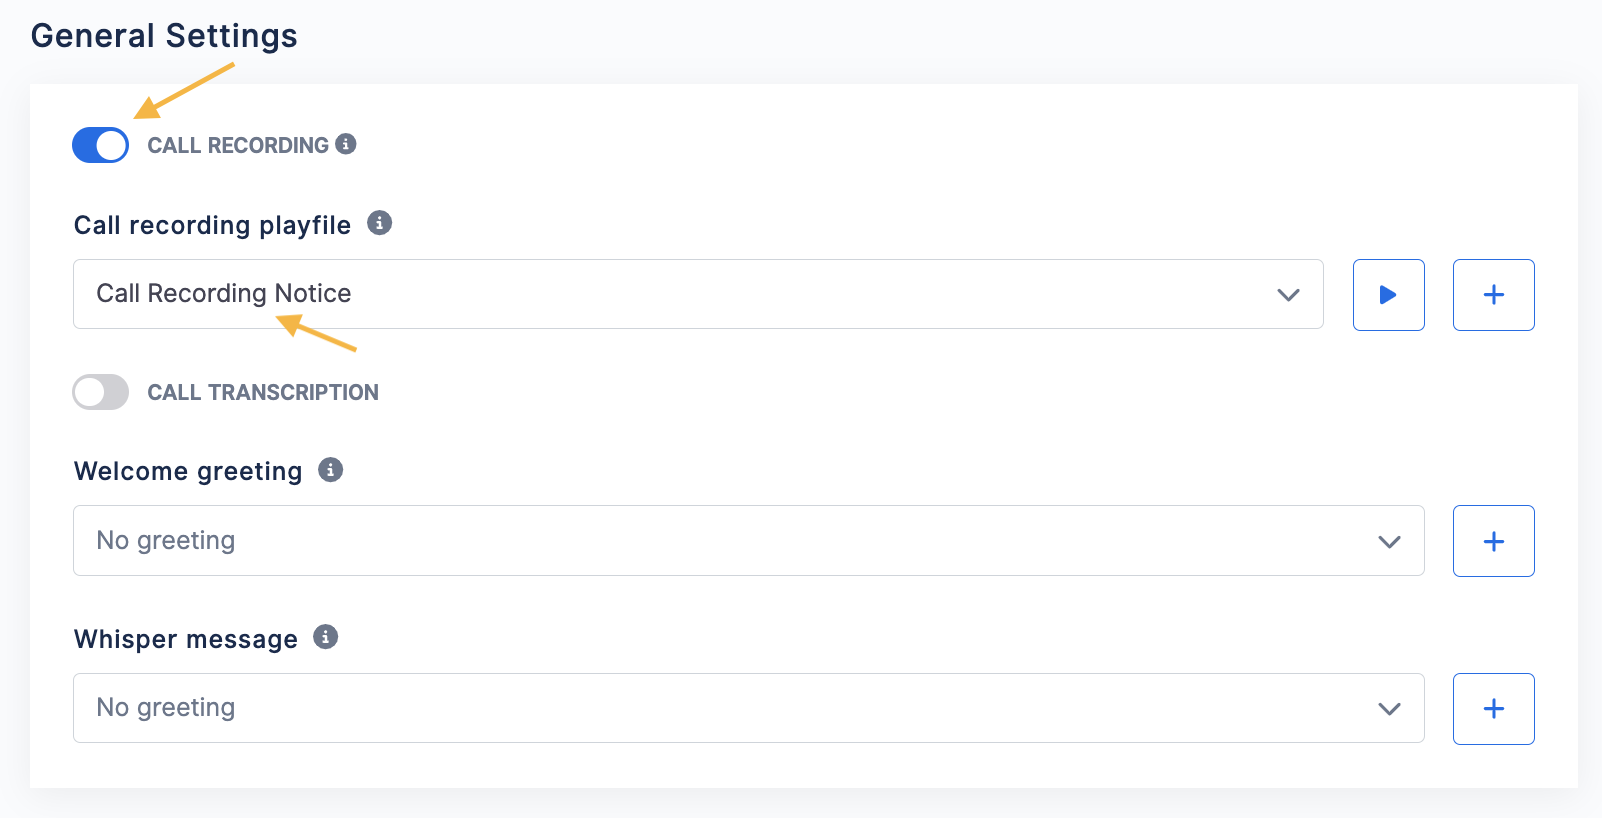
Task: Turn off the Call Recording switch
Action: tap(100, 145)
